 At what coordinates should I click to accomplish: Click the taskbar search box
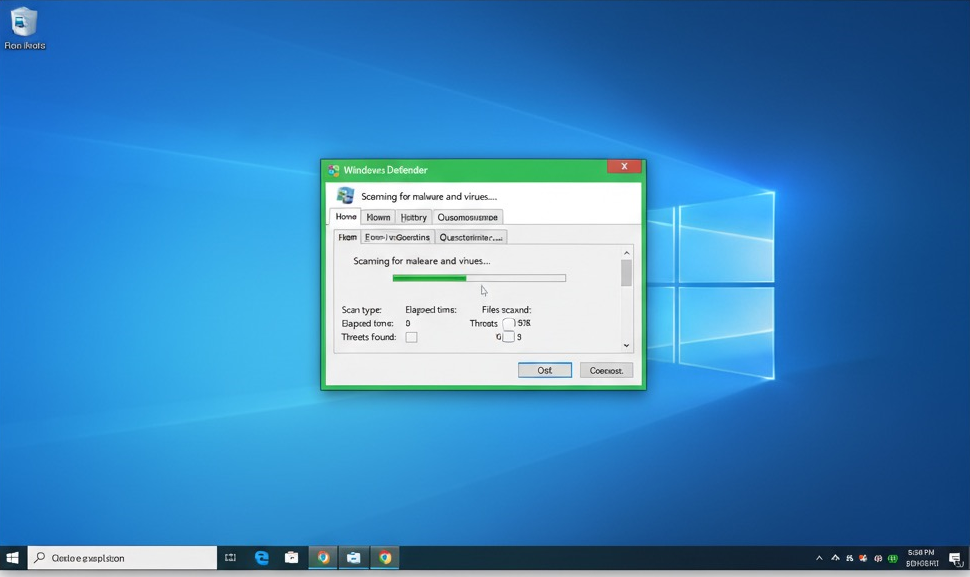click(x=122, y=558)
